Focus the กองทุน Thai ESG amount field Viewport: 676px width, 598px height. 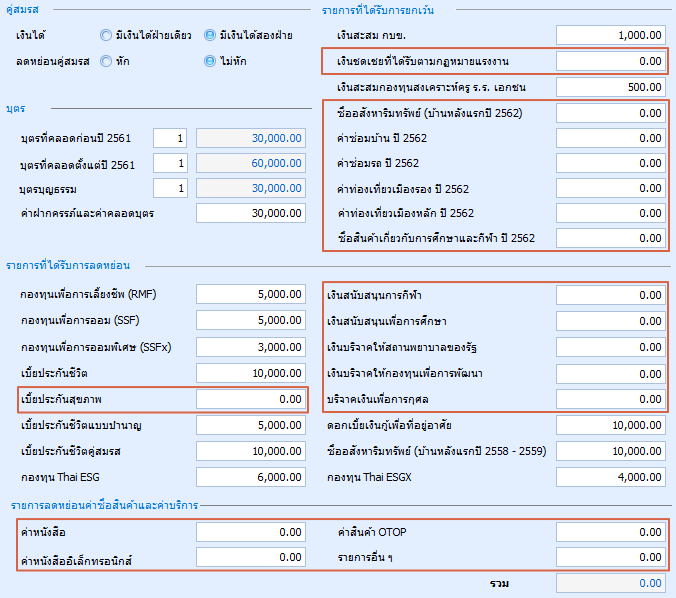coord(251,477)
